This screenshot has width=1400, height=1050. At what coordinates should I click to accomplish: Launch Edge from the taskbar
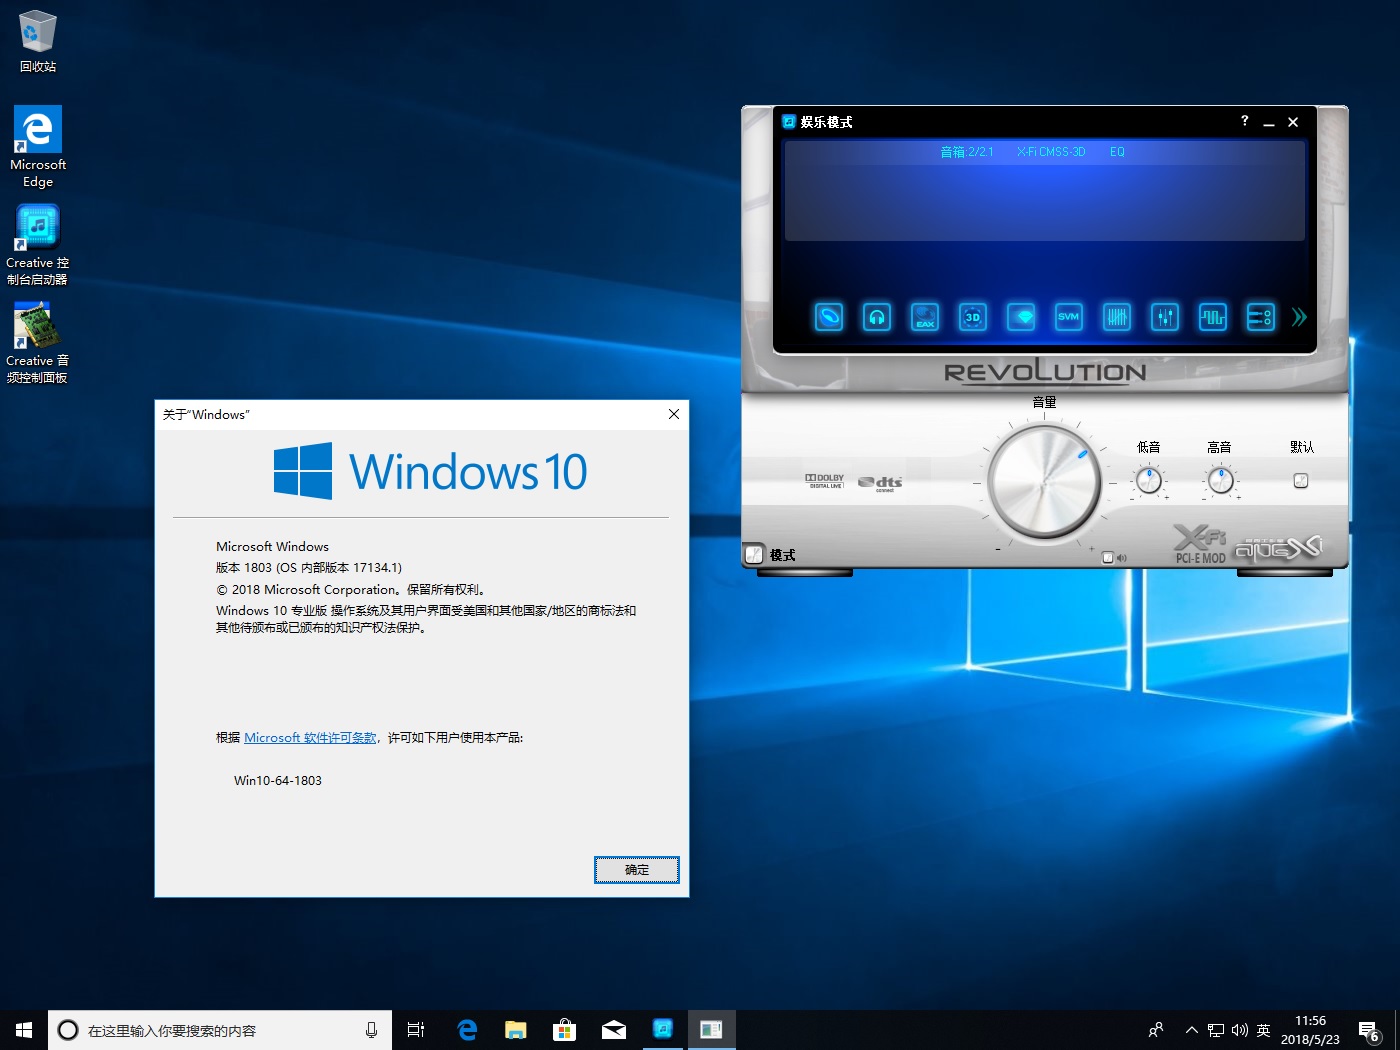tap(466, 1030)
